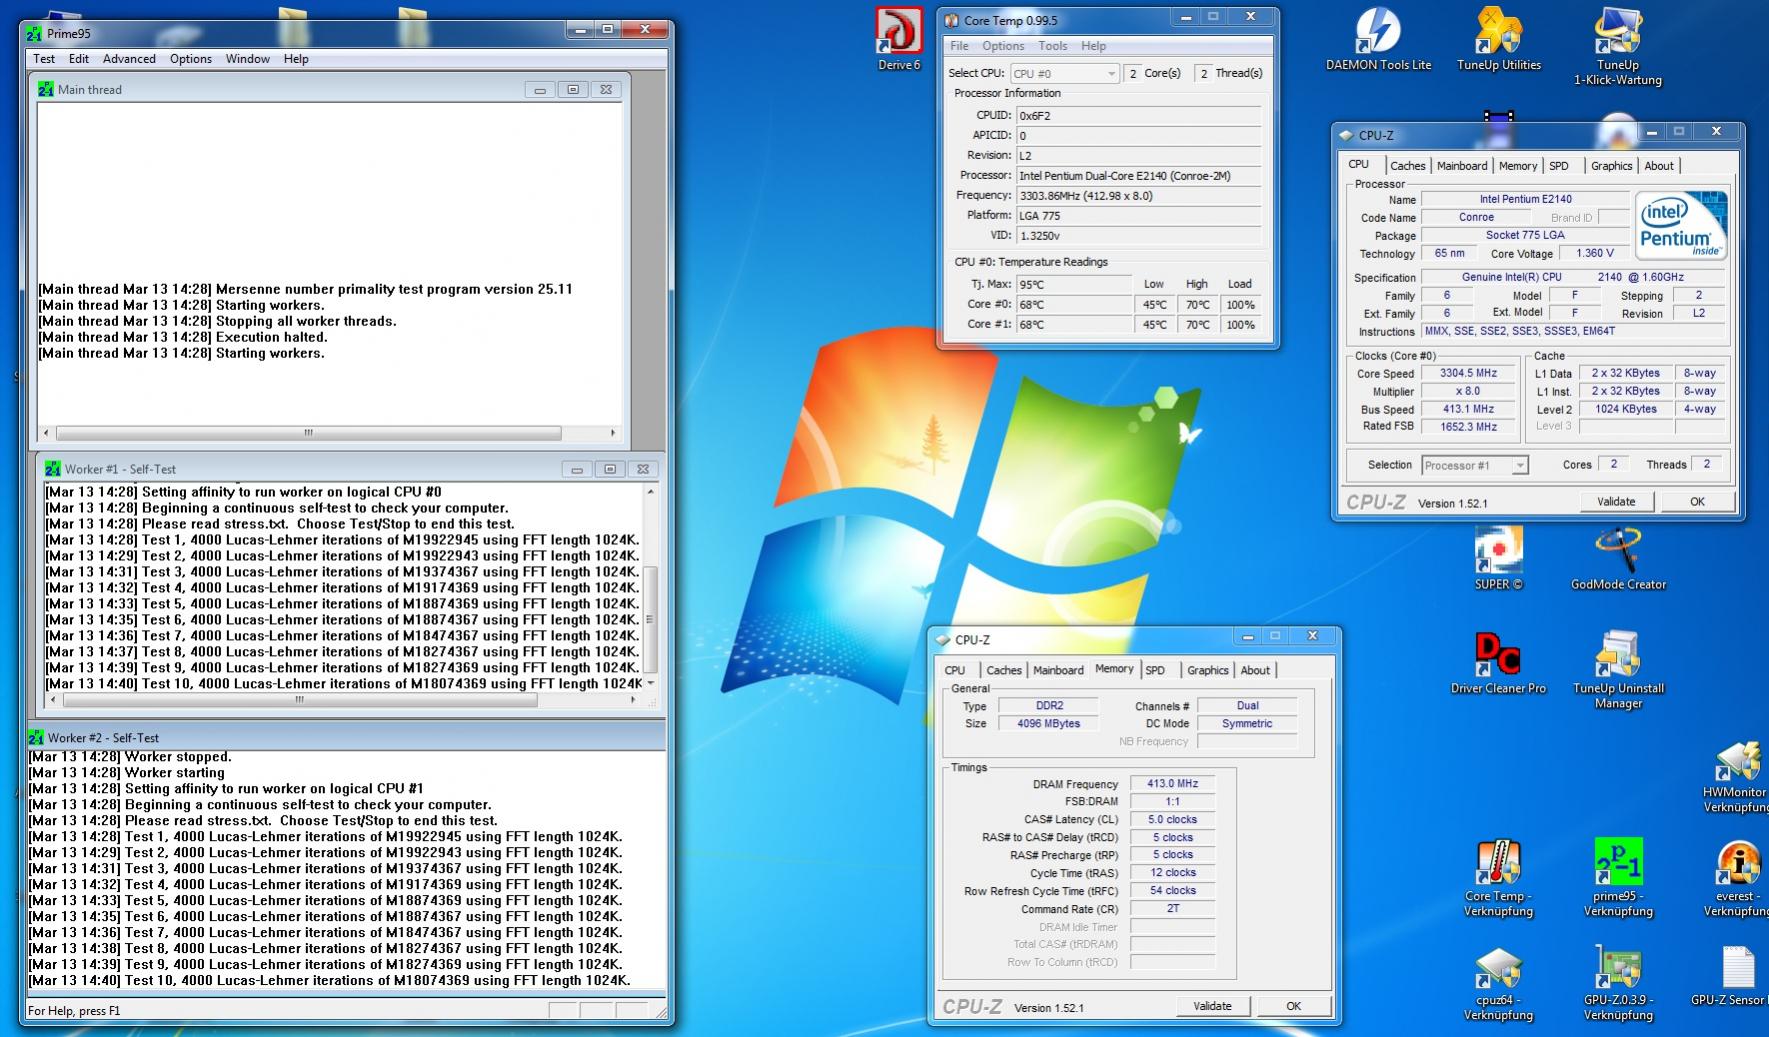Select the SUPER © desktop icon
The height and width of the screenshot is (1037, 1769).
(x=1498, y=559)
